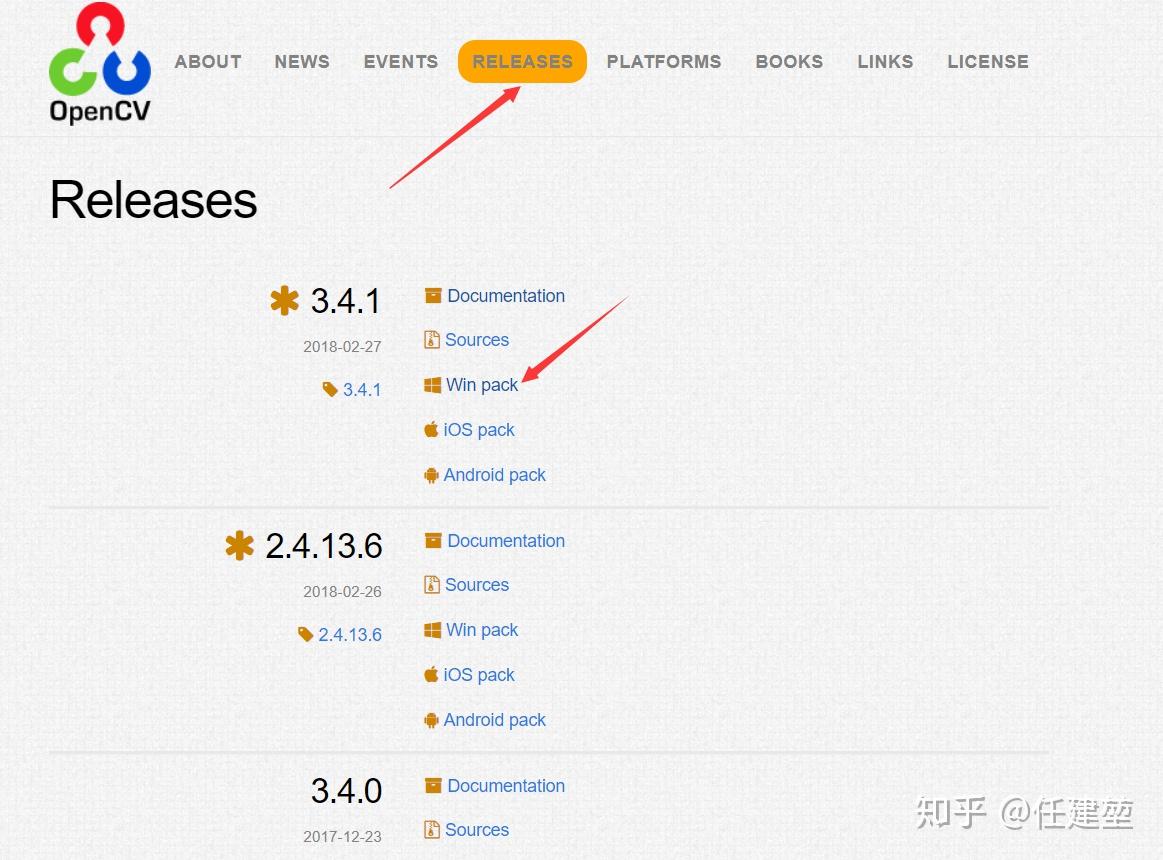Download the Android pack for 2.4.13.6
Image resolution: width=1163 pixels, height=860 pixels.
pyautogui.click(x=495, y=720)
